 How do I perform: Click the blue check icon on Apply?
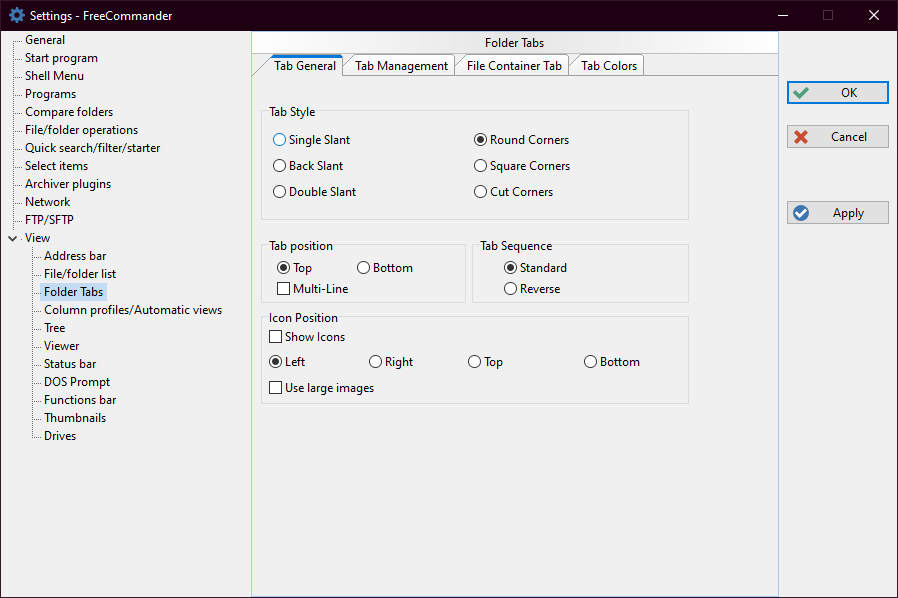pos(801,213)
